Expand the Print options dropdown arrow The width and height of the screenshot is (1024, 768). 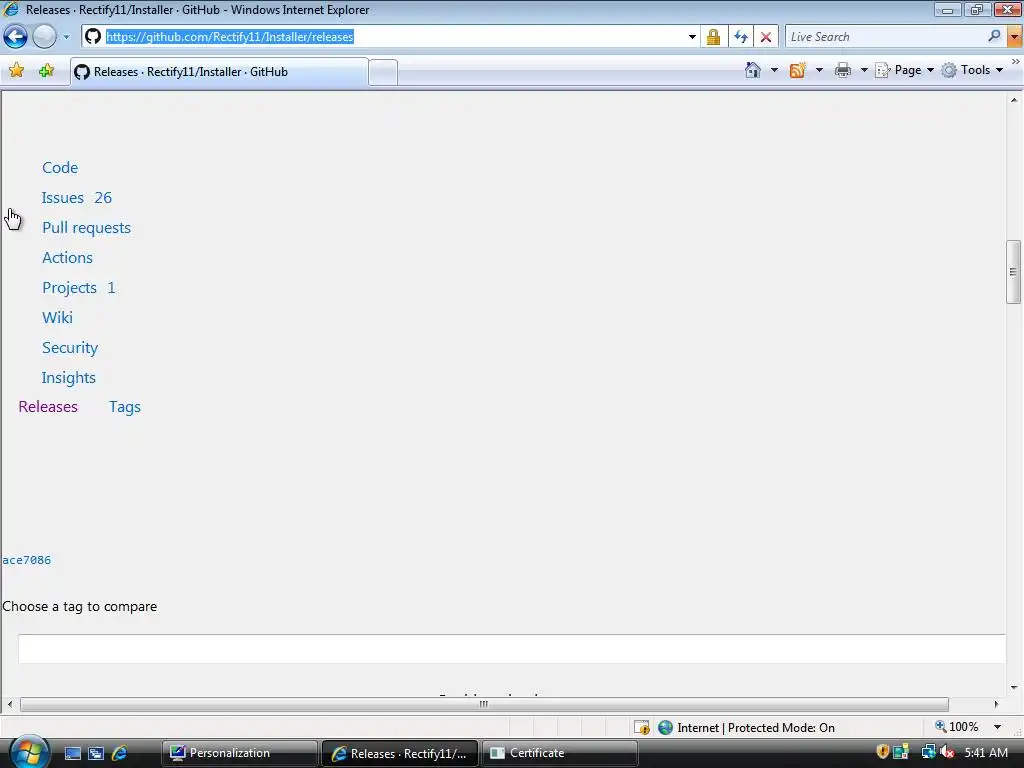click(863, 70)
